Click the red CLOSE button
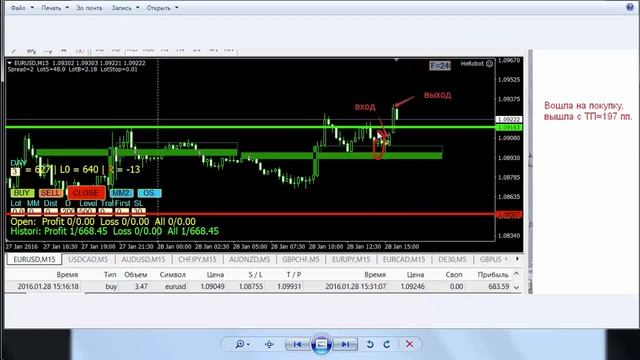 pyautogui.click(x=86, y=193)
